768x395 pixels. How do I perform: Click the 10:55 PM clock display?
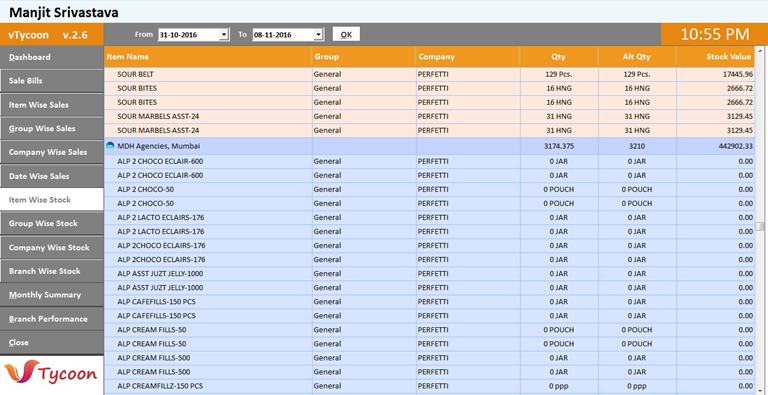tap(715, 34)
